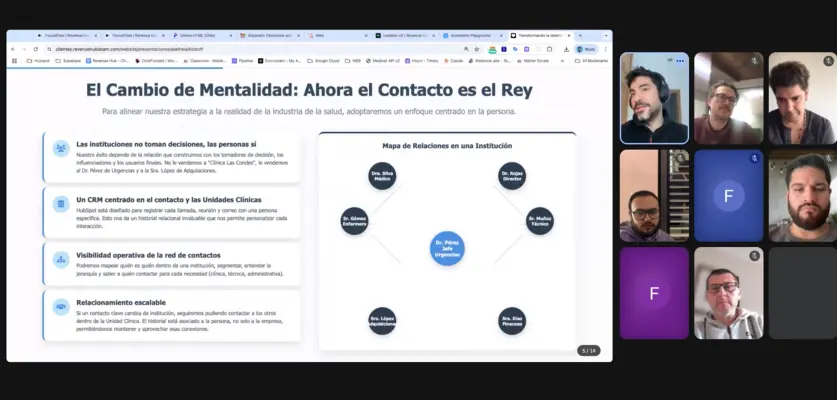The width and height of the screenshot is (837, 400).
Task: Go back using browser back arrow
Action: [x=13, y=49]
